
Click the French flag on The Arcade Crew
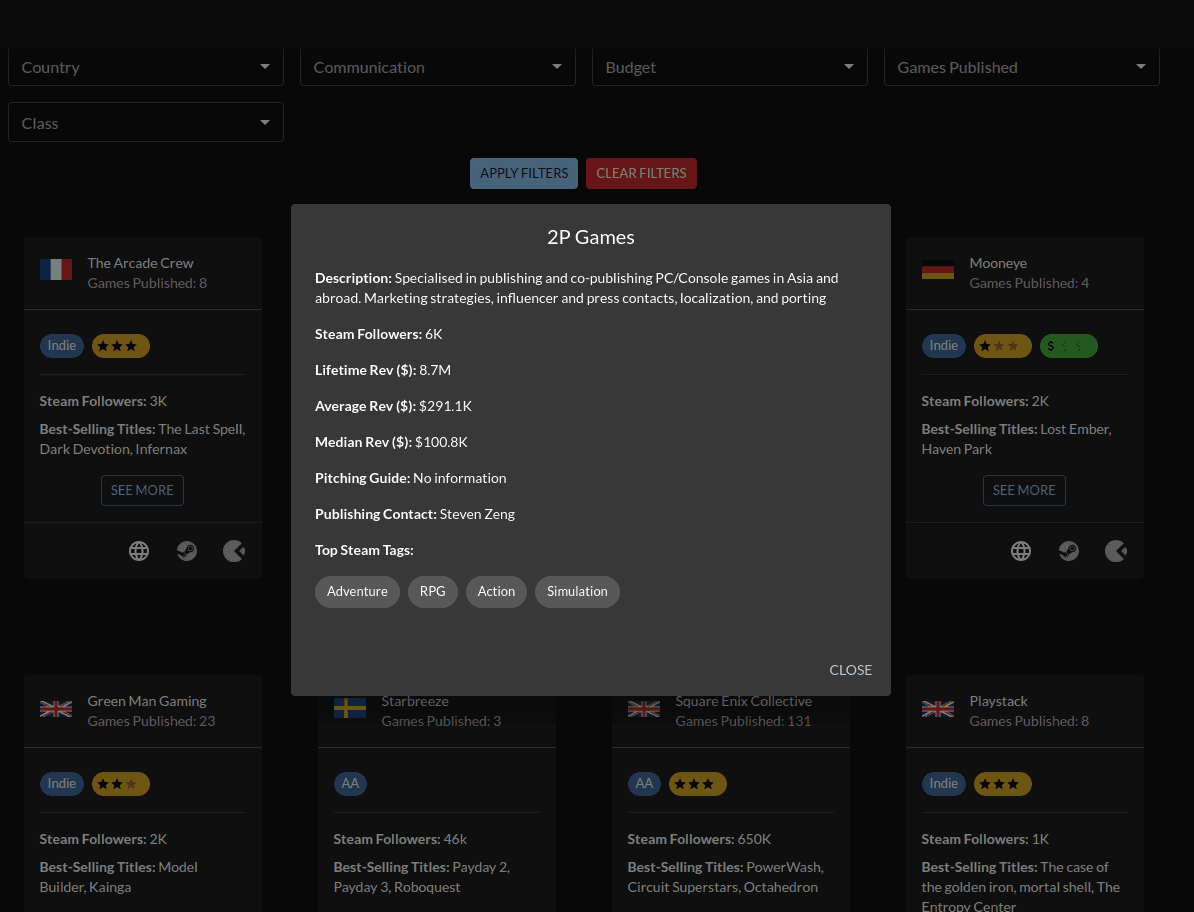tap(56, 269)
